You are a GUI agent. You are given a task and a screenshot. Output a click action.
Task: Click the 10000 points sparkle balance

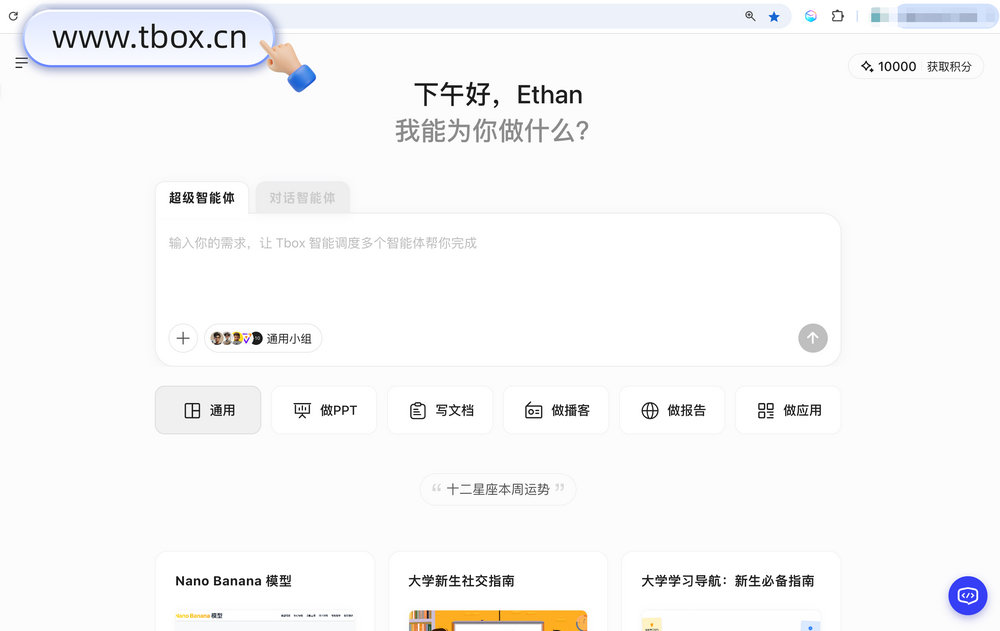[x=888, y=66]
